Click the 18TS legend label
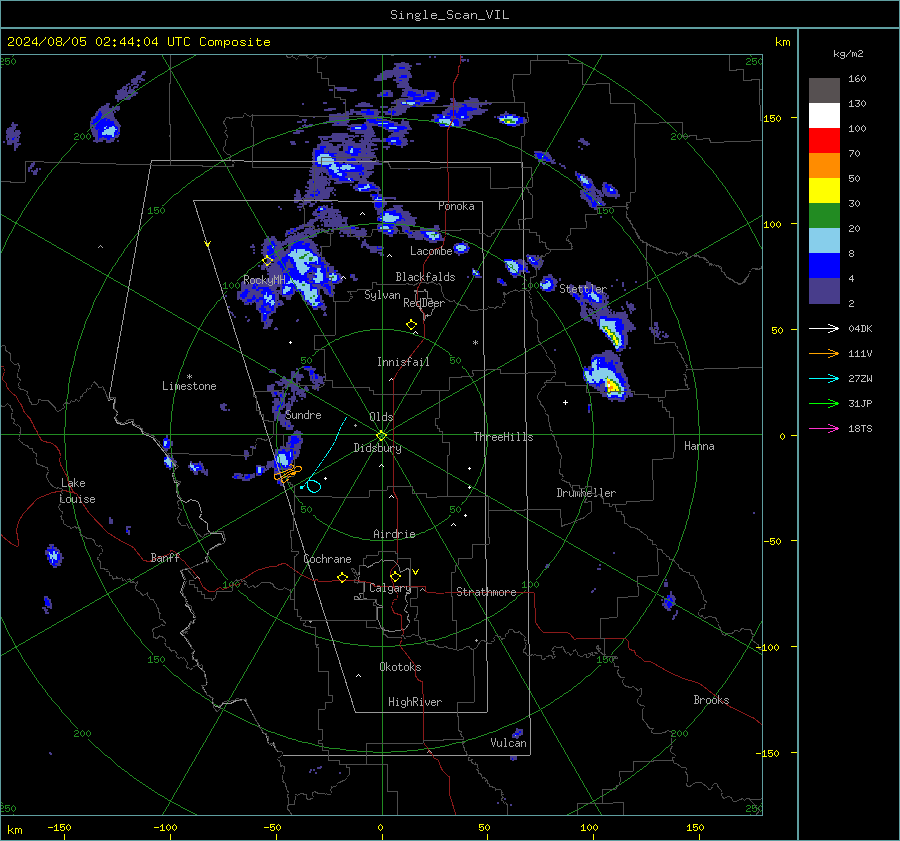Image resolution: width=900 pixels, height=841 pixels. pyautogui.click(x=860, y=429)
